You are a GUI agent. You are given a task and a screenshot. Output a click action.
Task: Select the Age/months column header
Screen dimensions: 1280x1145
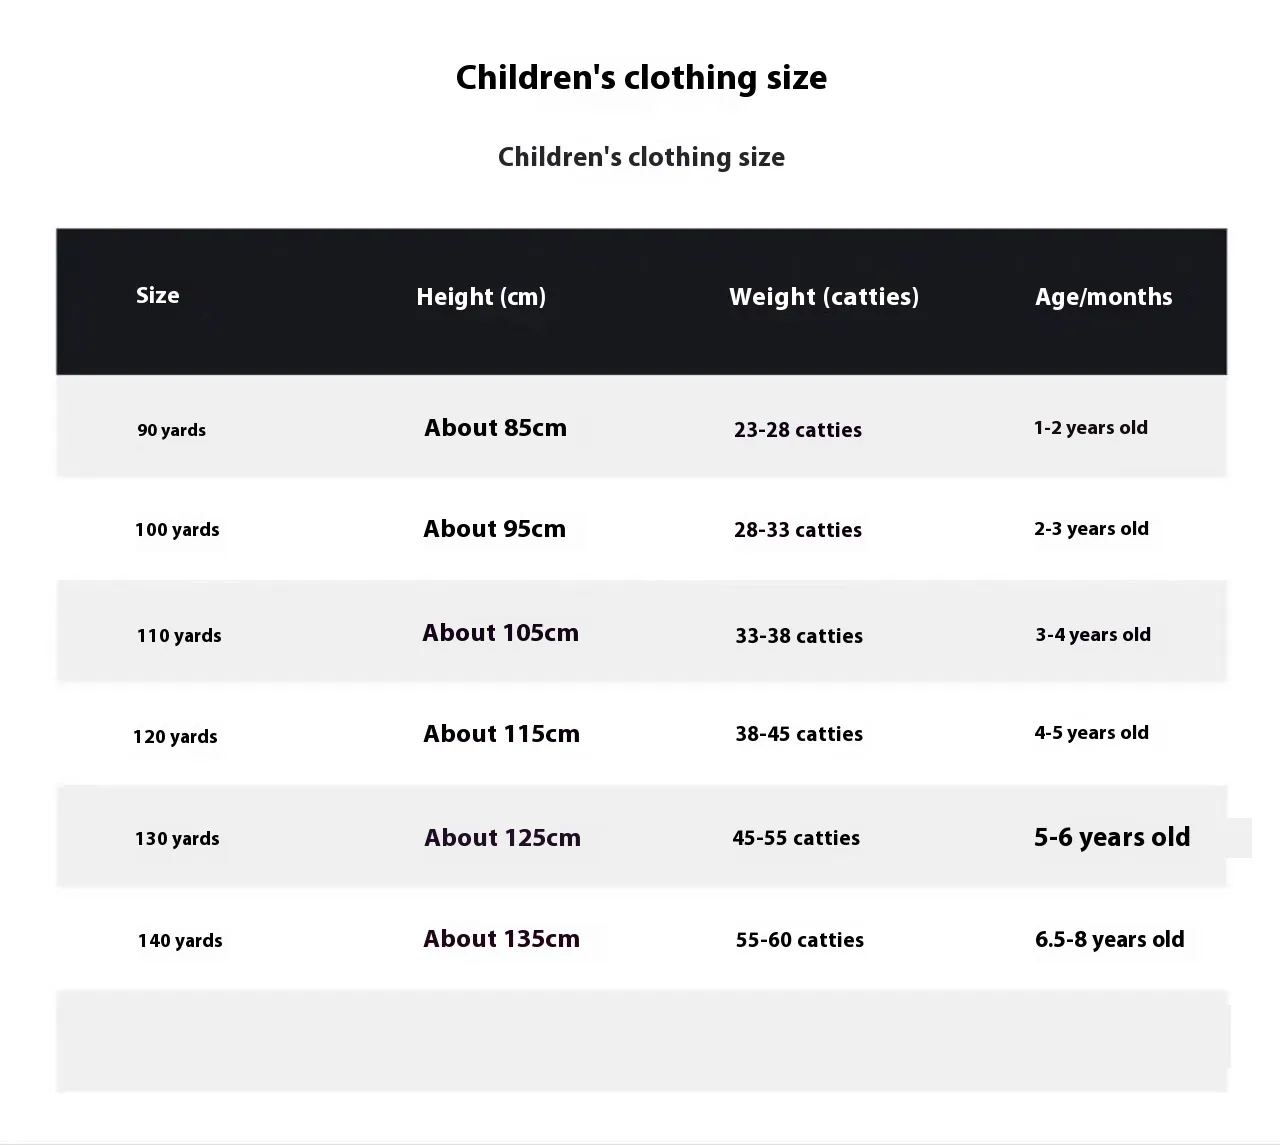(x=1103, y=297)
